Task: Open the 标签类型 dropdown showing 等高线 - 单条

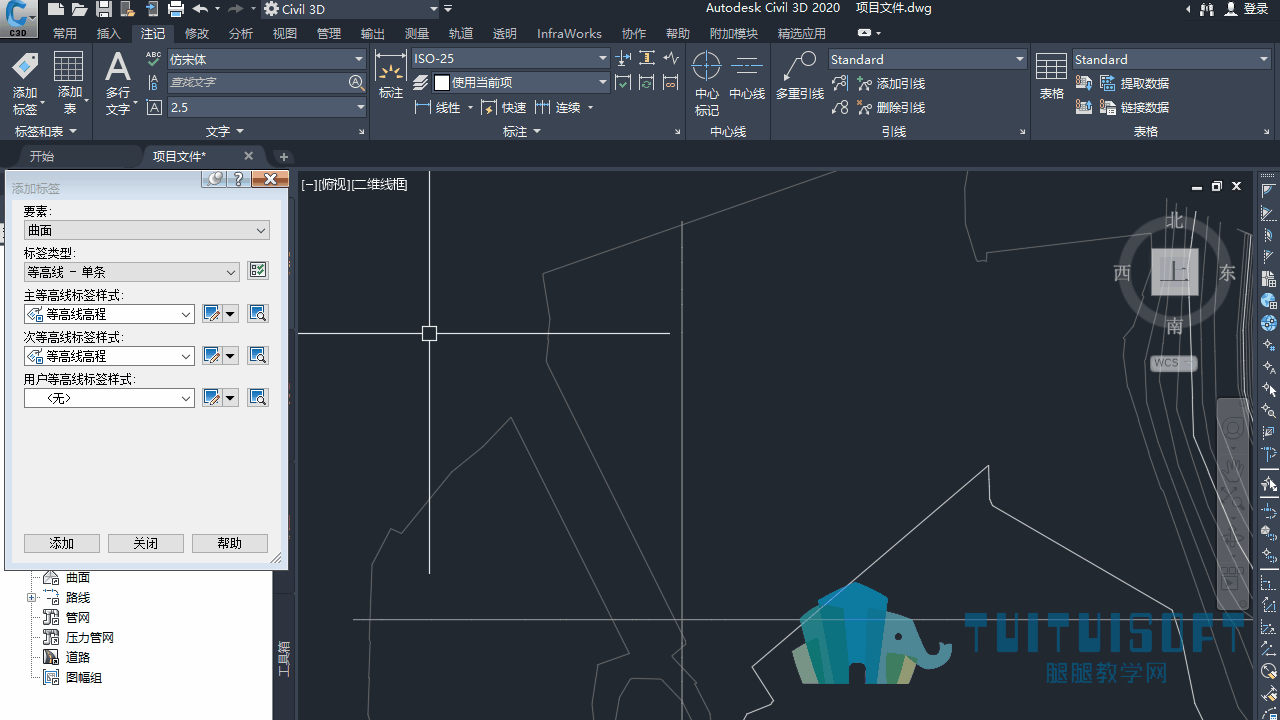Action: (132, 272)
